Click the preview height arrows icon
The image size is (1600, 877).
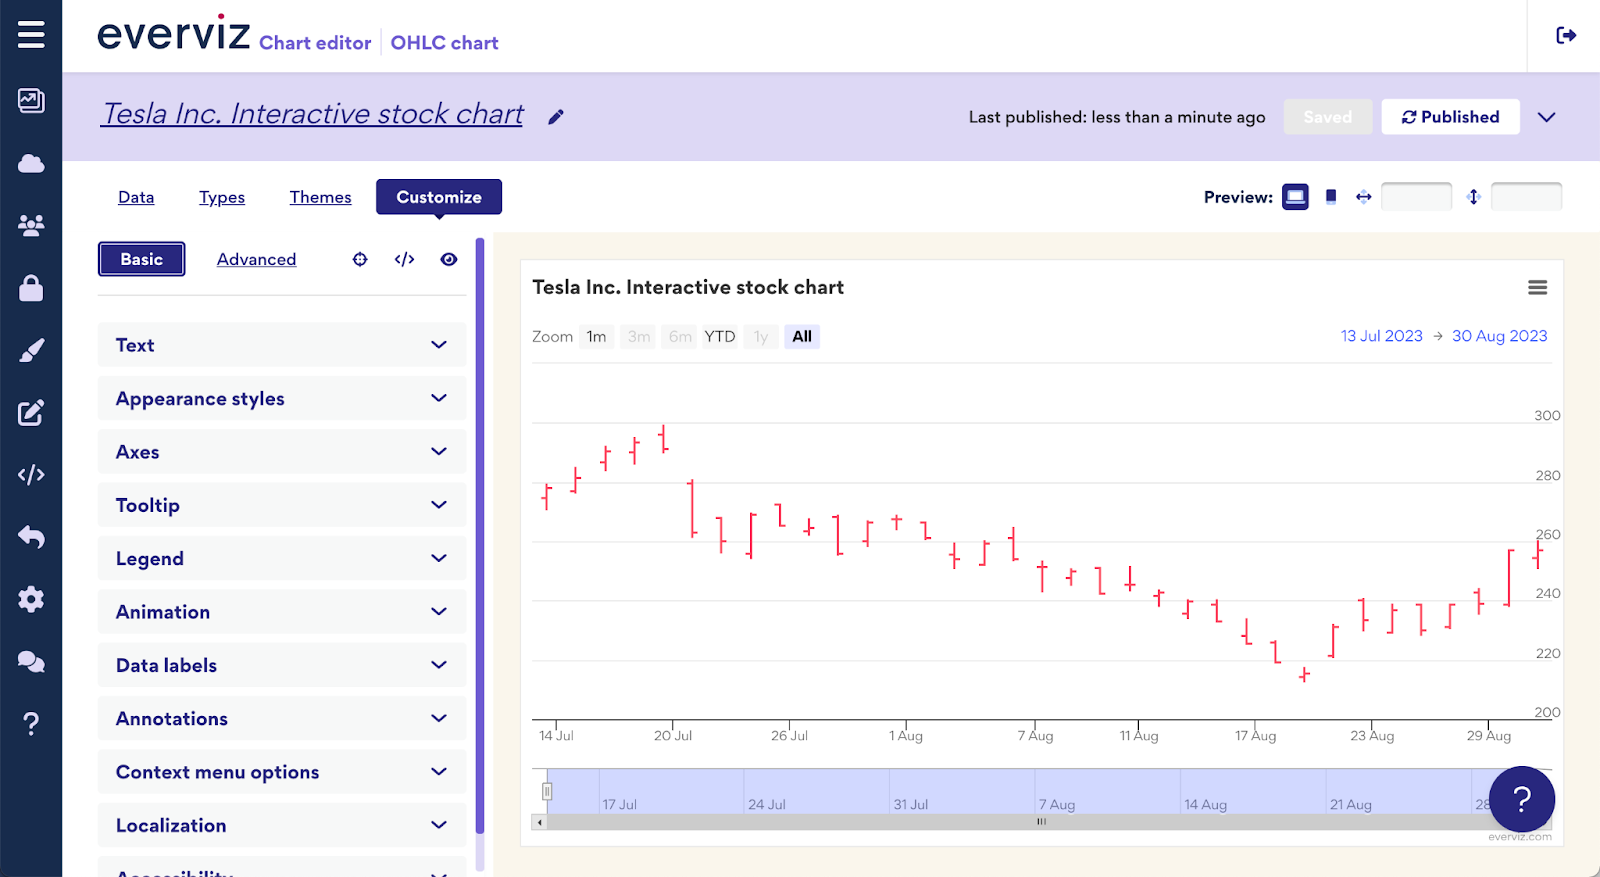pos(1473,197)
